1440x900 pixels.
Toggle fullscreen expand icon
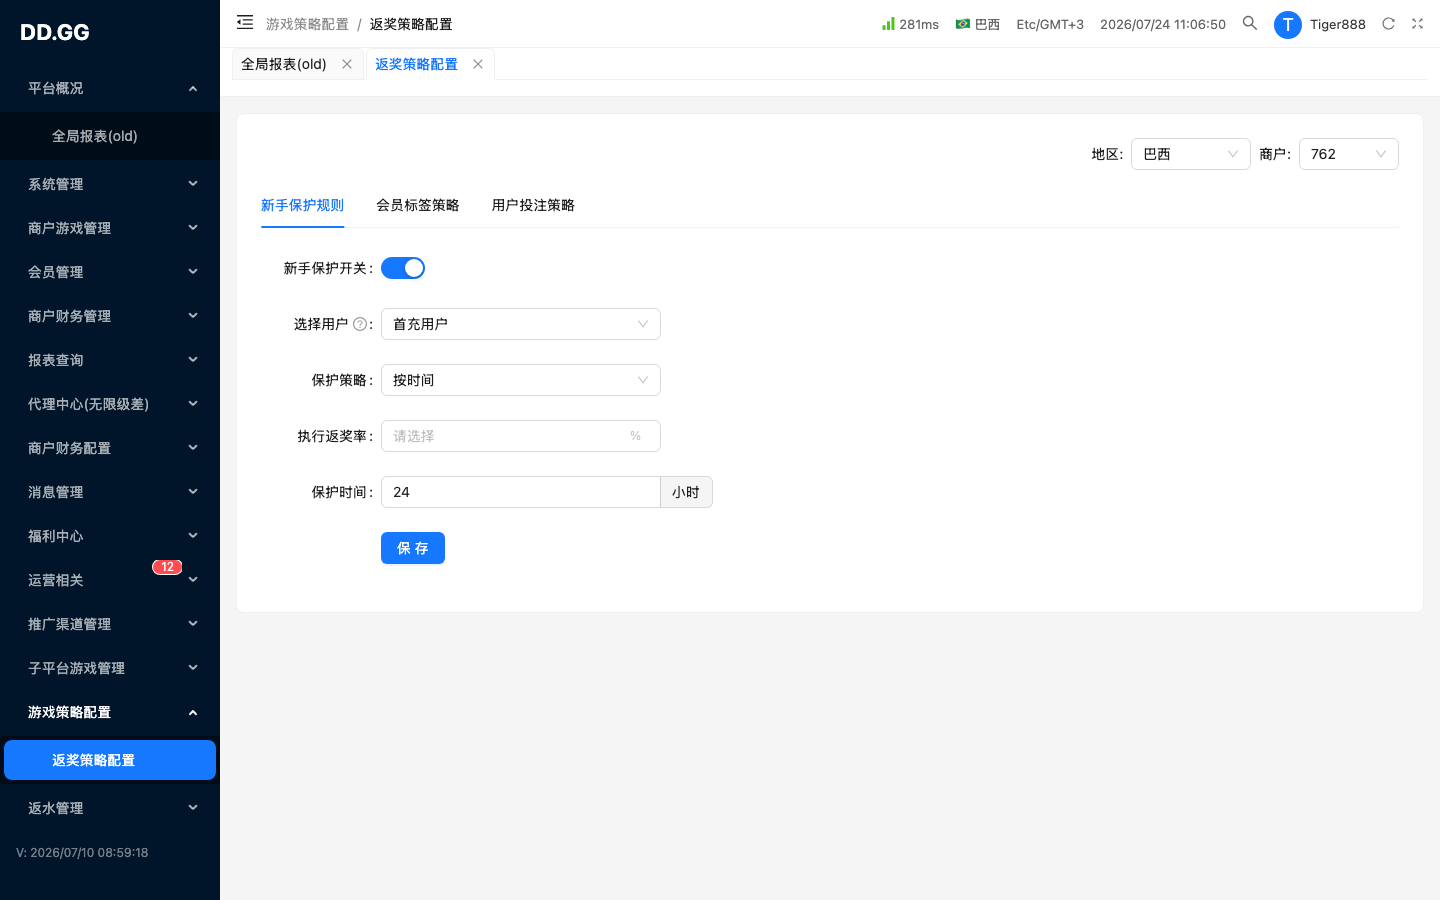tap(1417, 23)
